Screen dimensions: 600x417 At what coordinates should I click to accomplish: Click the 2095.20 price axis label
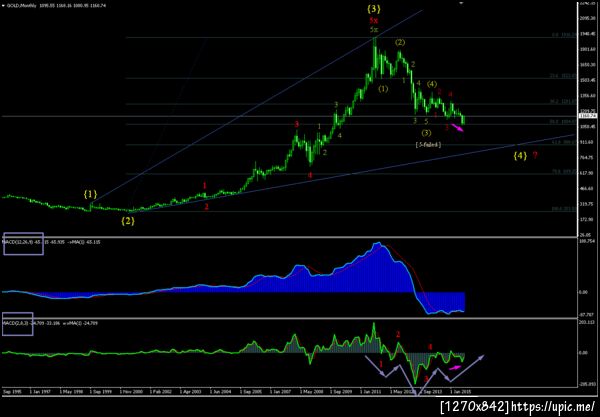588,18
